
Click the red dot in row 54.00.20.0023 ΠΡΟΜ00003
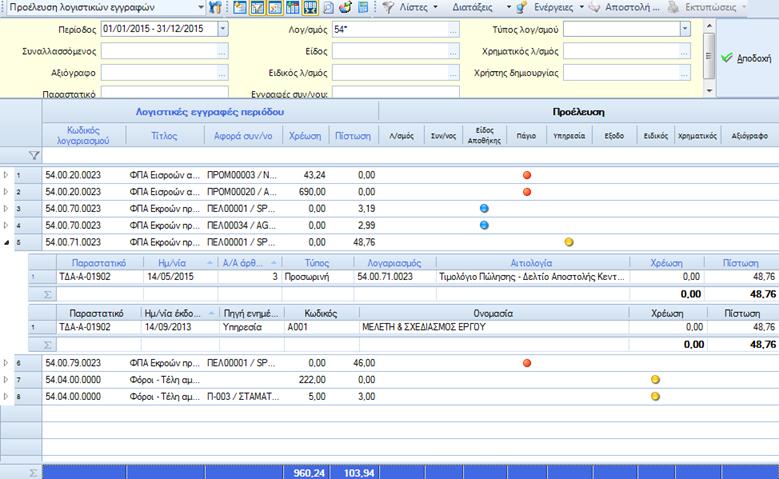coord(527,175)
